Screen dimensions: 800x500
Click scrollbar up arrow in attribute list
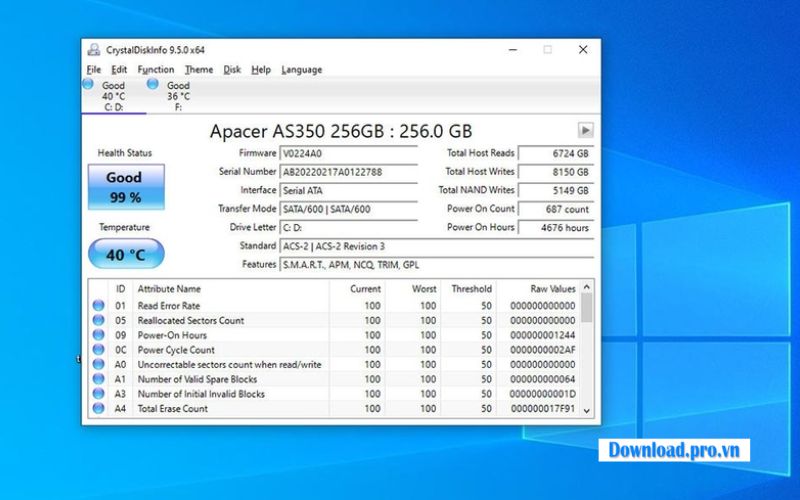[x=586, y=289]
